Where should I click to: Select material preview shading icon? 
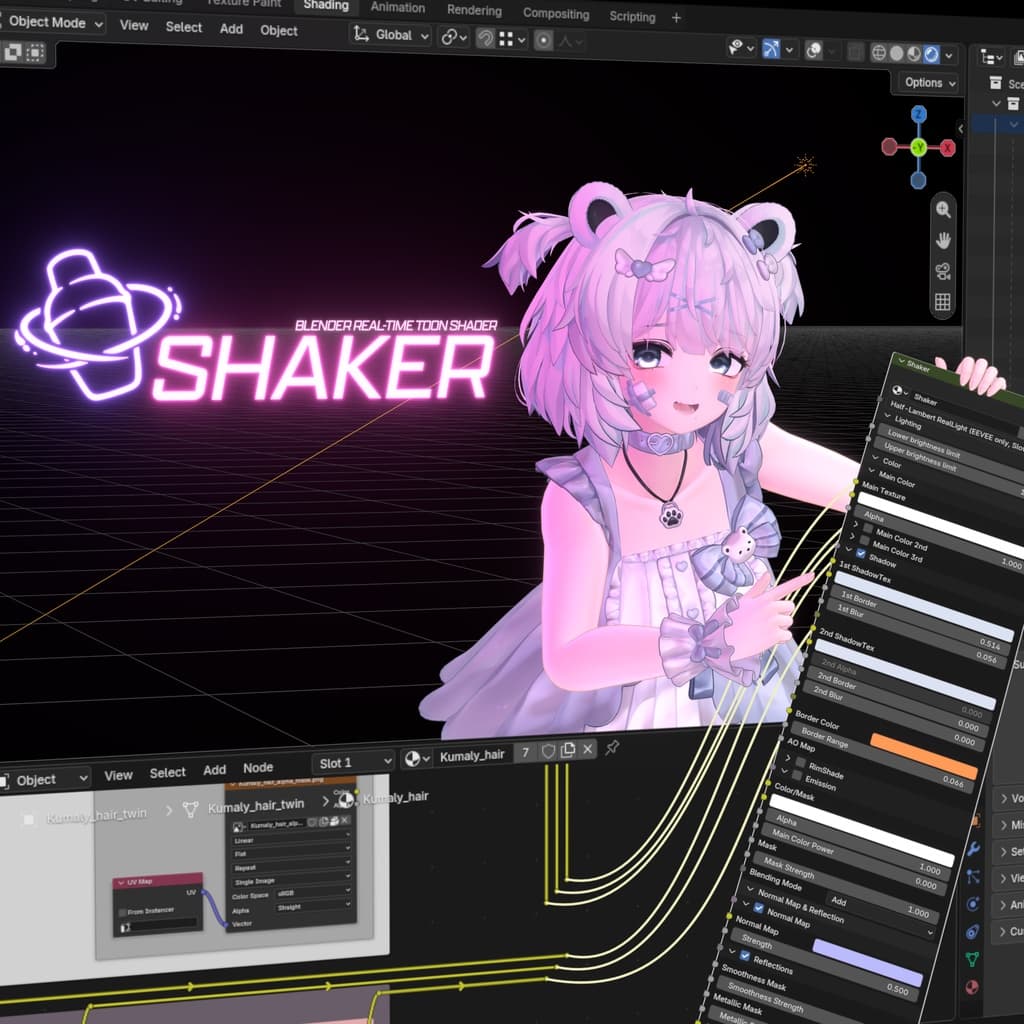tap(914, 54)
